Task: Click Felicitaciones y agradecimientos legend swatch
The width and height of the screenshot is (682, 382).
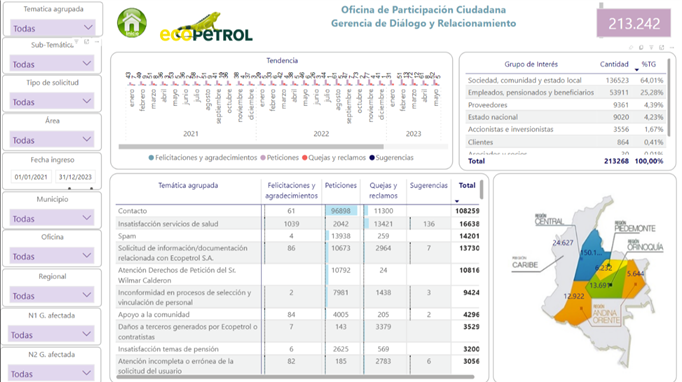Action: pyautogui.click(x=151, y=157)
